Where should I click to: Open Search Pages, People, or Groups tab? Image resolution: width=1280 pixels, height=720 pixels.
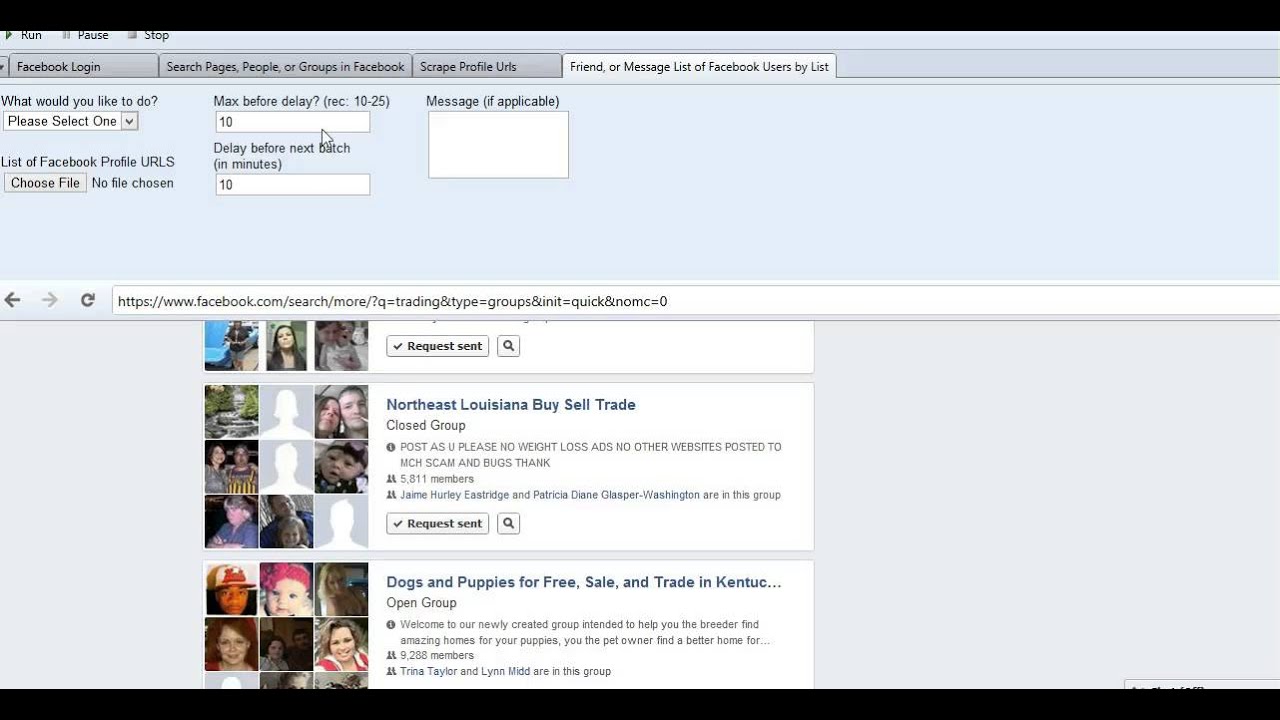click(285, 66)
